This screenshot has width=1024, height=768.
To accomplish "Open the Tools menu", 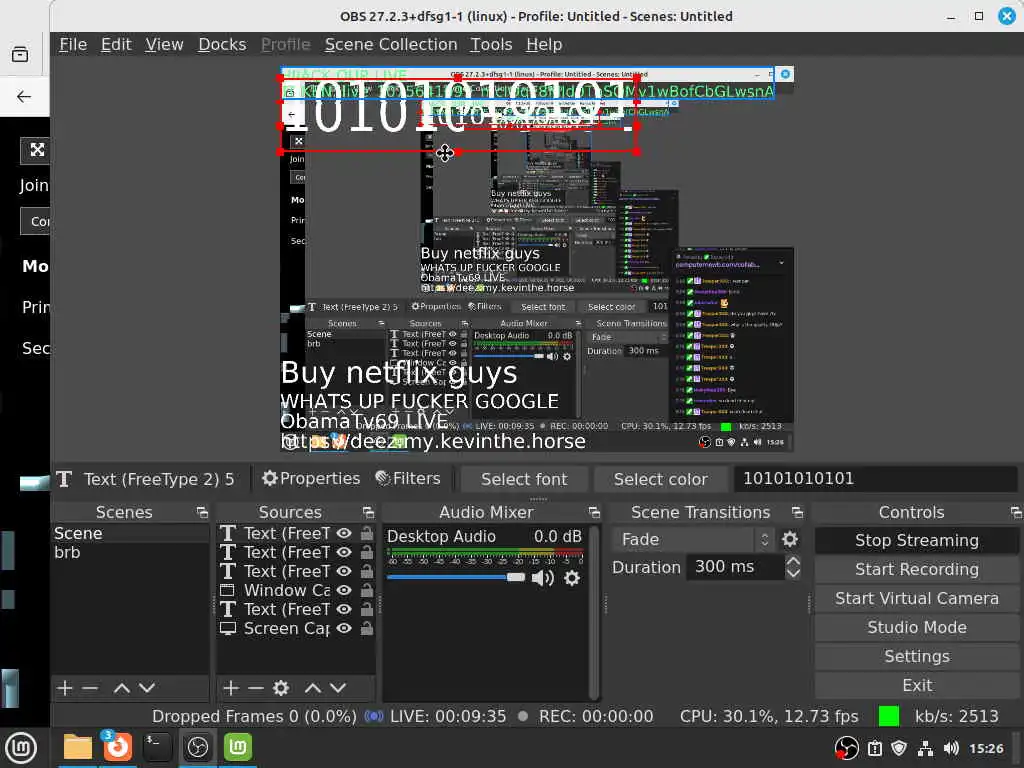I will 491,44.
